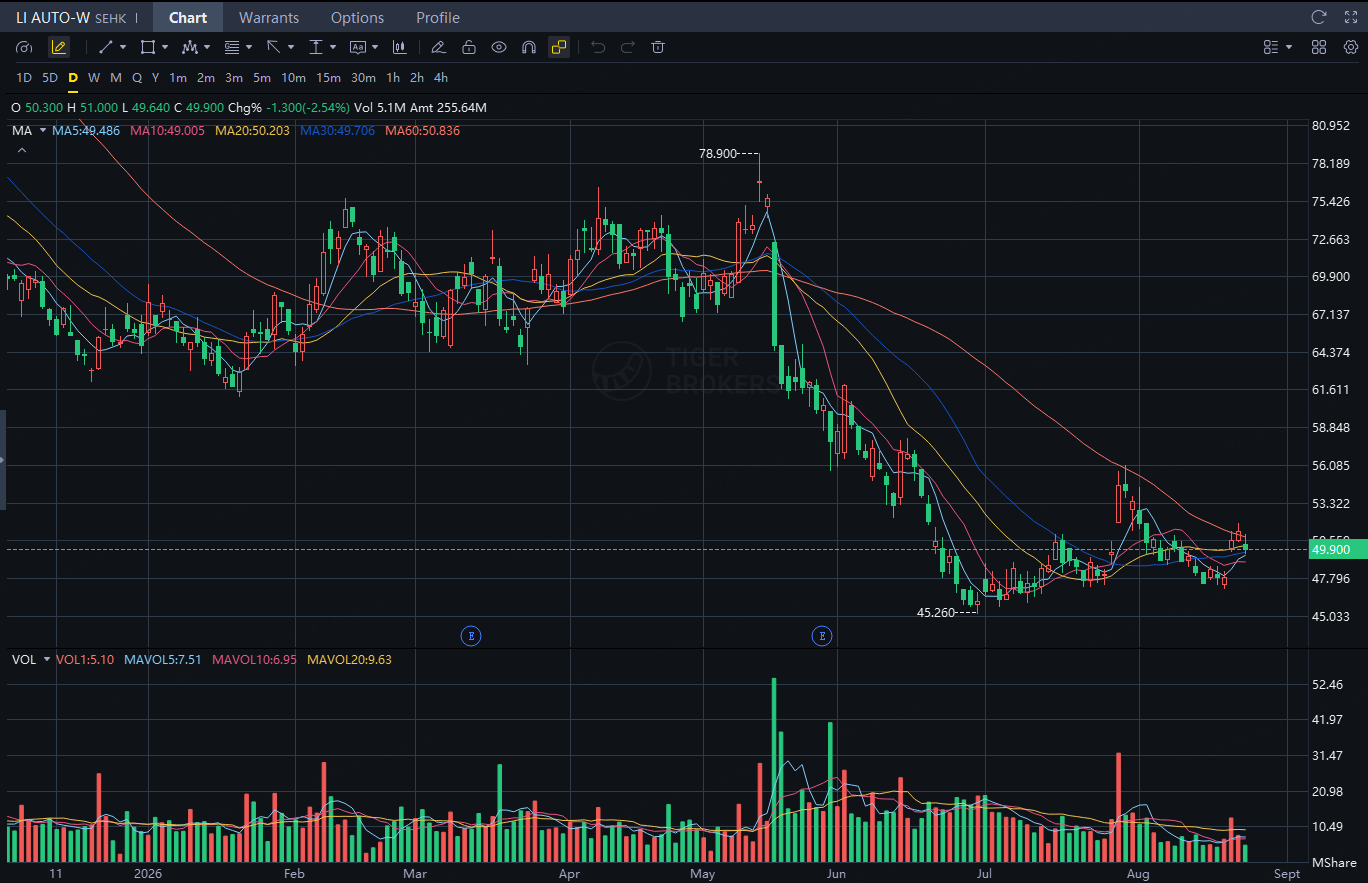Viewport: 1368px width, 883px height.
Task: Switch to the Profile tab
Action: click(x=438, y=17)
